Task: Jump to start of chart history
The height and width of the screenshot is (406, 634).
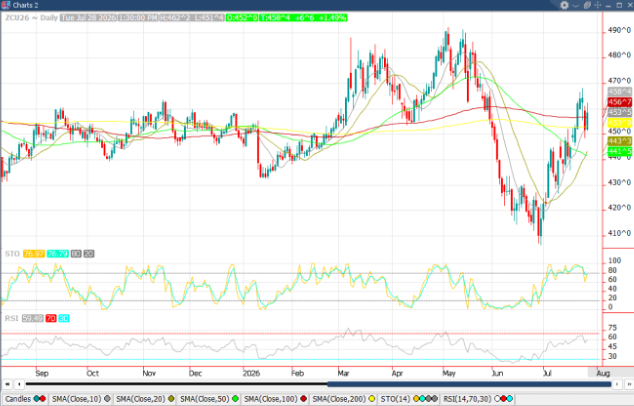Action: [x=7, y=384]
